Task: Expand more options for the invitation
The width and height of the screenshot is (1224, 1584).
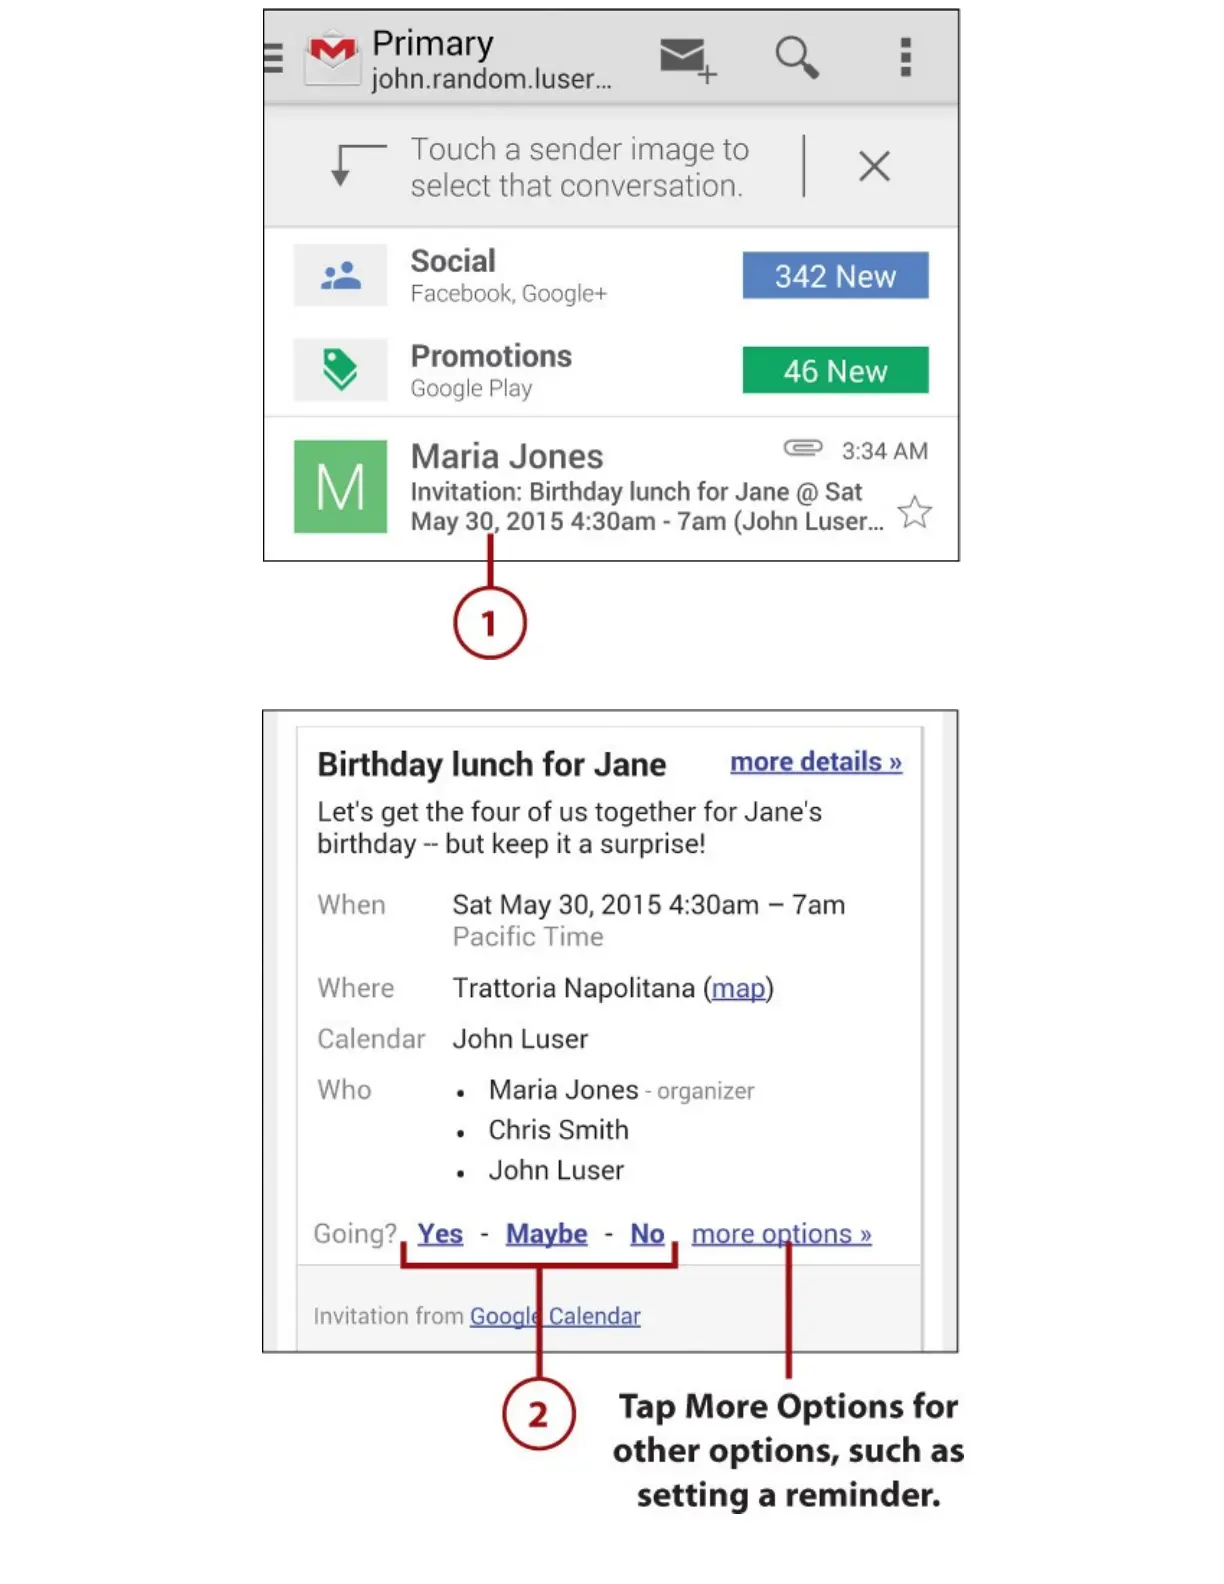Action: pos(781,1234)
